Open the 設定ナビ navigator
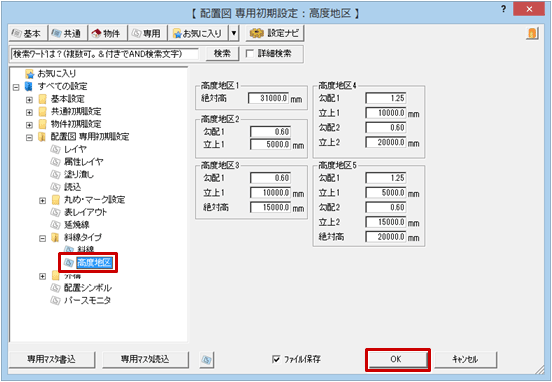This screenshot has width=552, height=382. point(275,33)
